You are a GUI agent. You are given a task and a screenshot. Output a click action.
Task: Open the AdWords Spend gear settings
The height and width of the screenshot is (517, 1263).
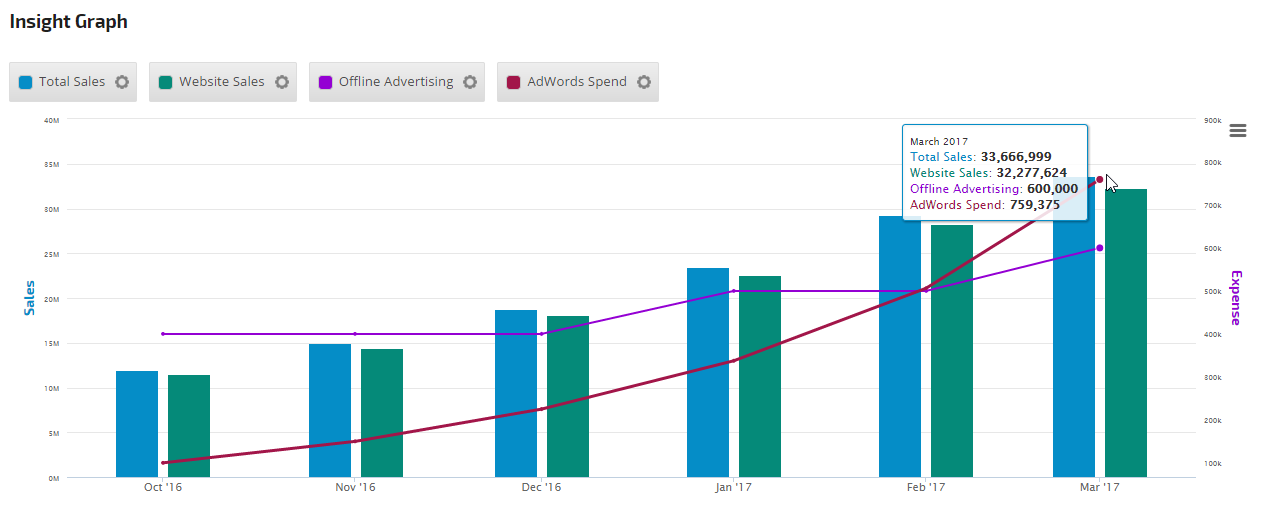[x=644, y=82]
